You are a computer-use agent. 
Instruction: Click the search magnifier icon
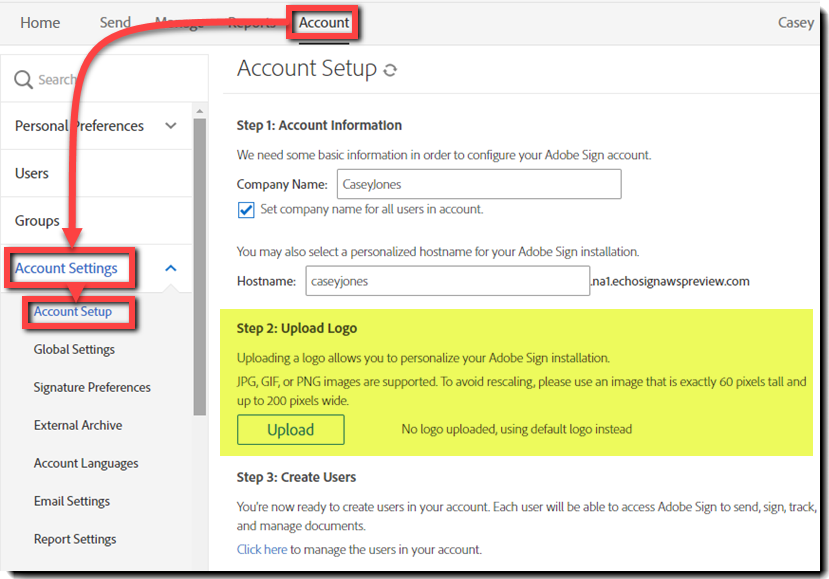(24, 79)
